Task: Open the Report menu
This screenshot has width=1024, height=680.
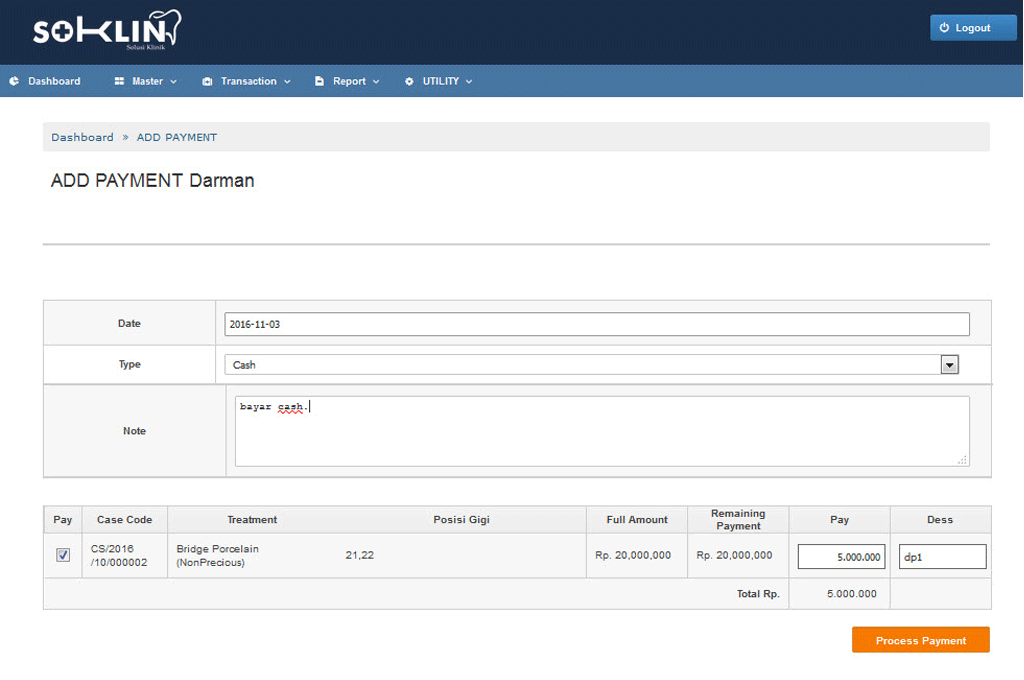Action: click(x=349, y=81)
